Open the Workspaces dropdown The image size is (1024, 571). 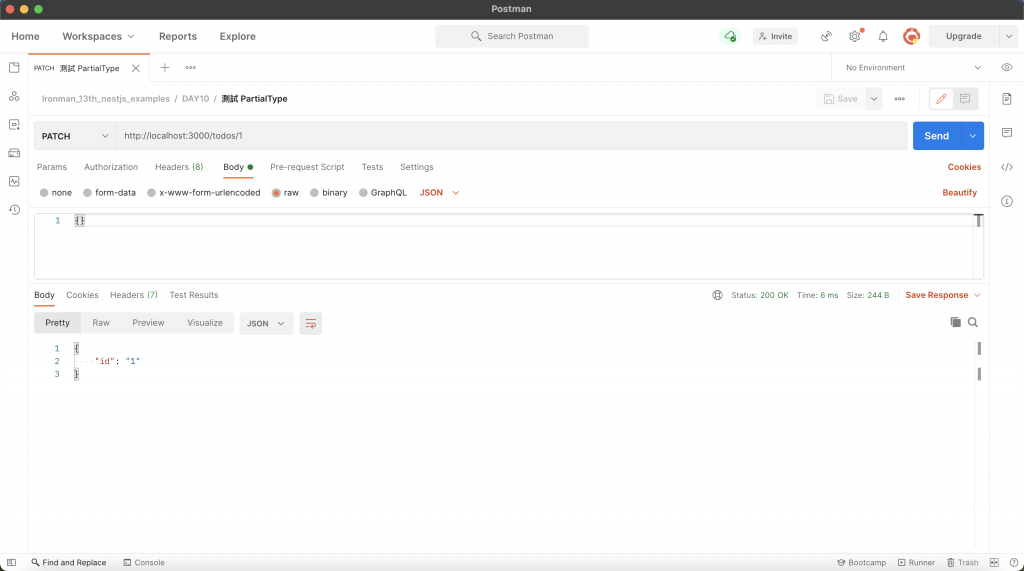pyautogui.click(x=98, y=37)
